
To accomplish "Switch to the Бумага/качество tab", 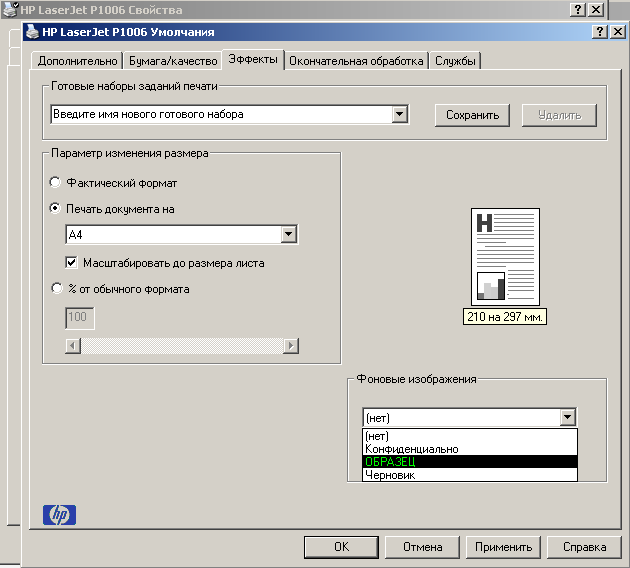I will (173, 61).
